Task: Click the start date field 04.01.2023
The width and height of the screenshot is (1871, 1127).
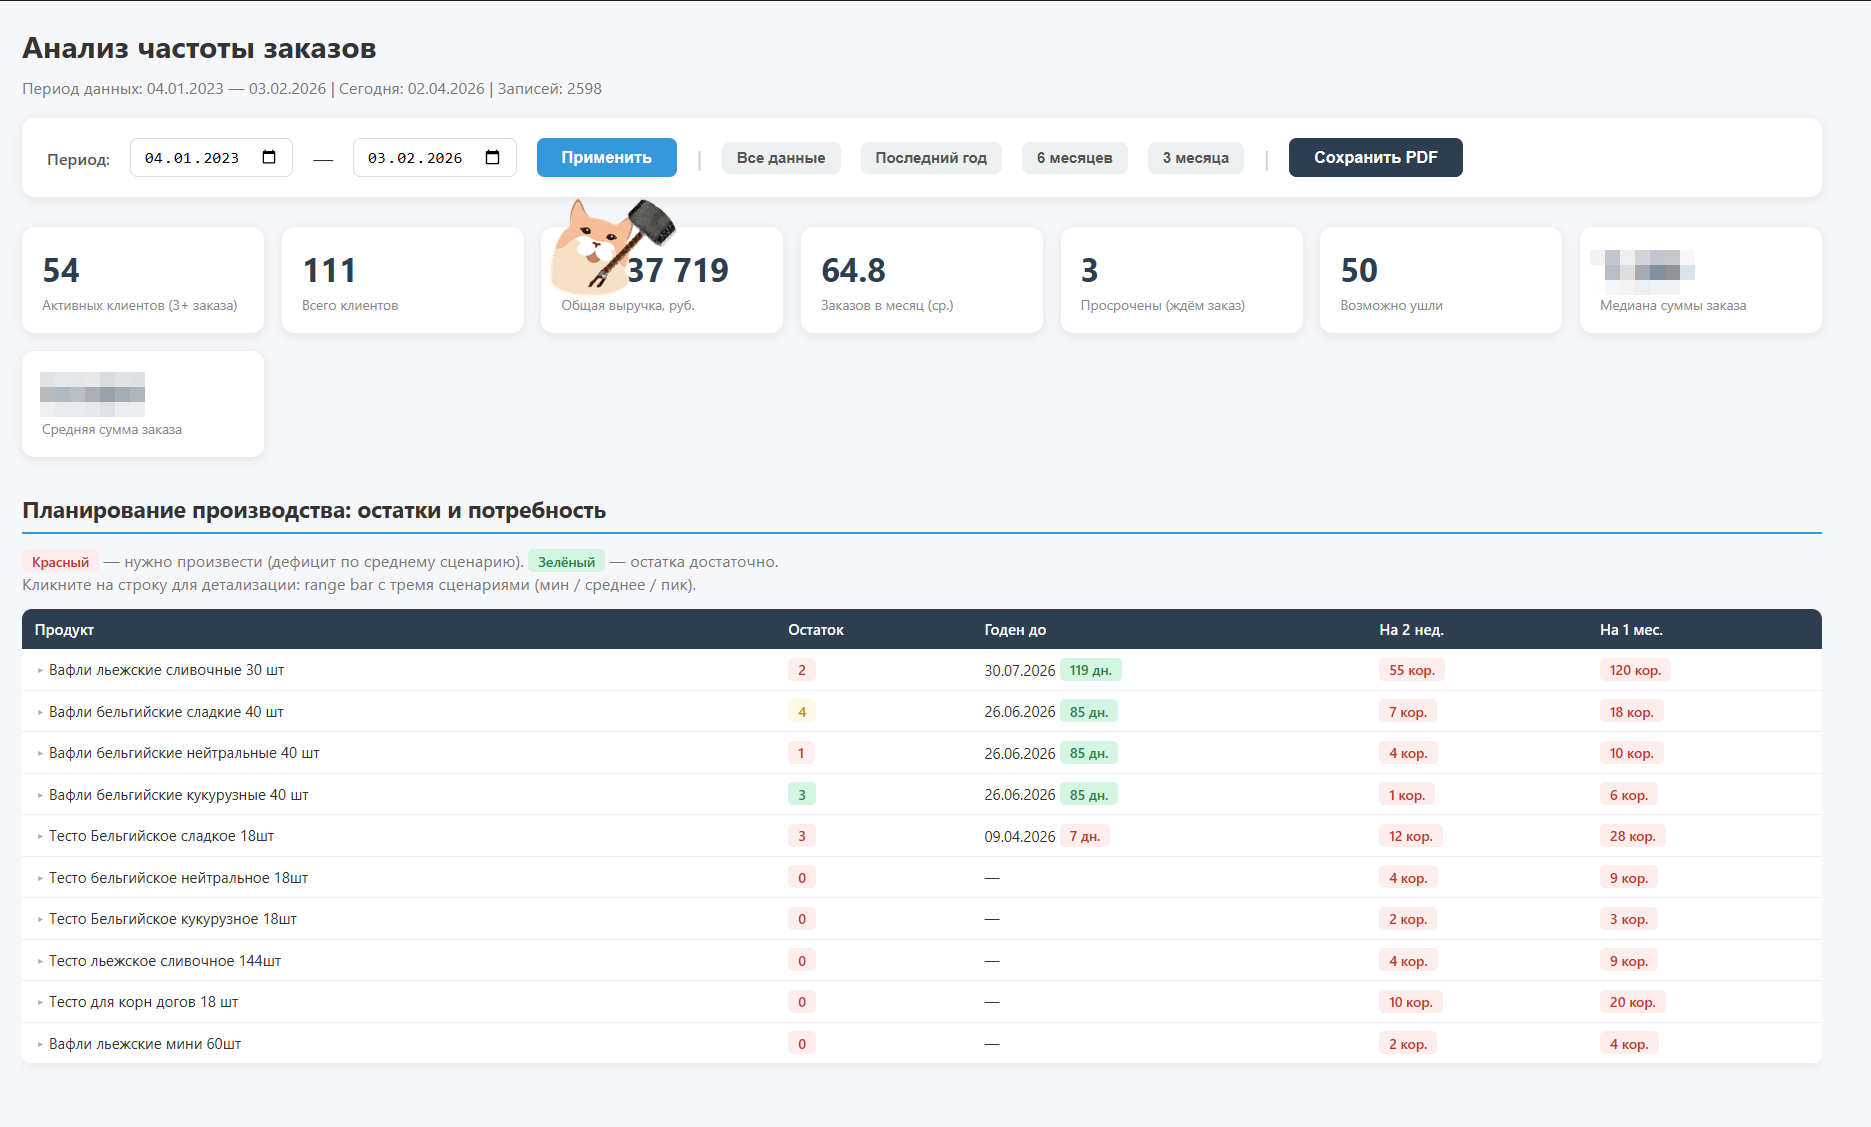Action: point(211,158)
